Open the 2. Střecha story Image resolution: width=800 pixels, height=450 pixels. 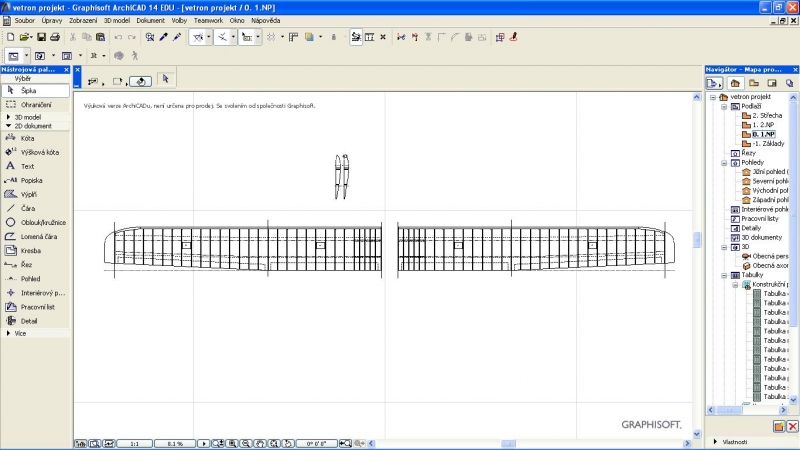[x=767, y=115]
